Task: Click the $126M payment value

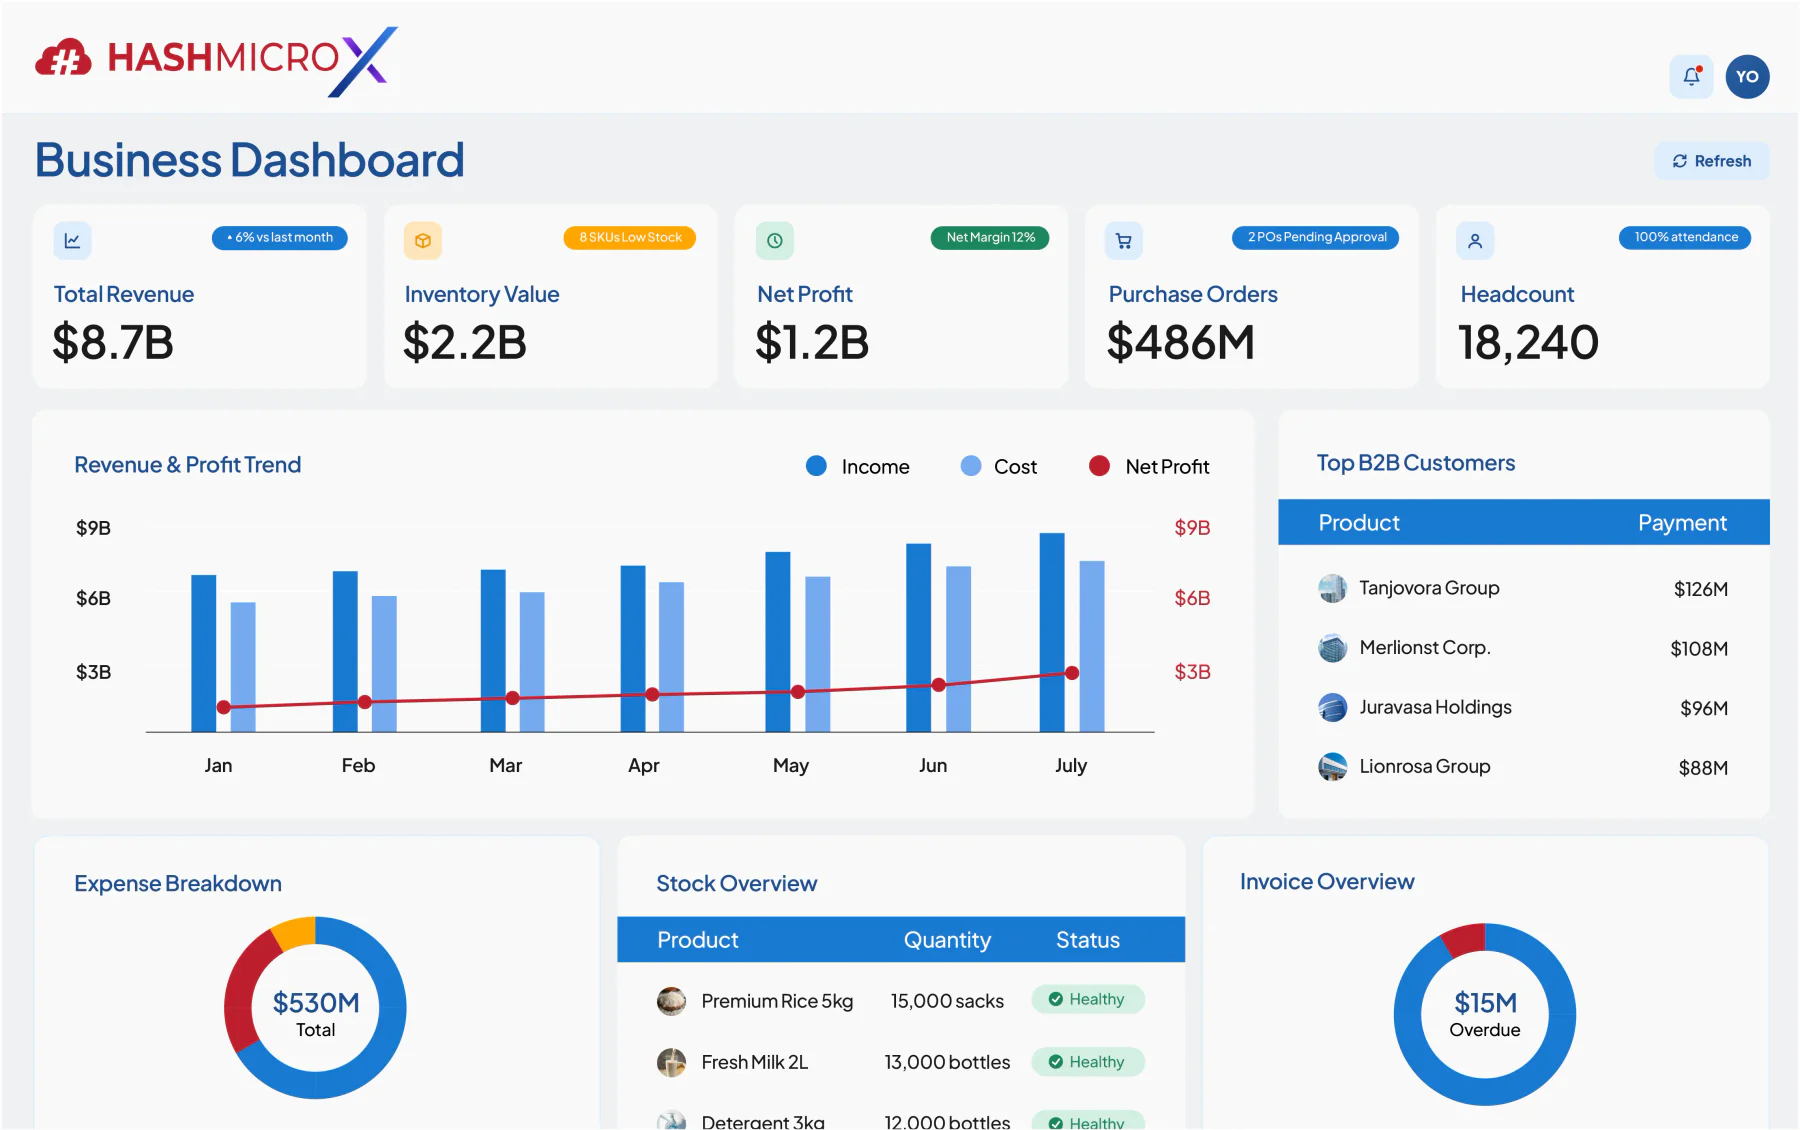Action: click(x=1701, y=589)
